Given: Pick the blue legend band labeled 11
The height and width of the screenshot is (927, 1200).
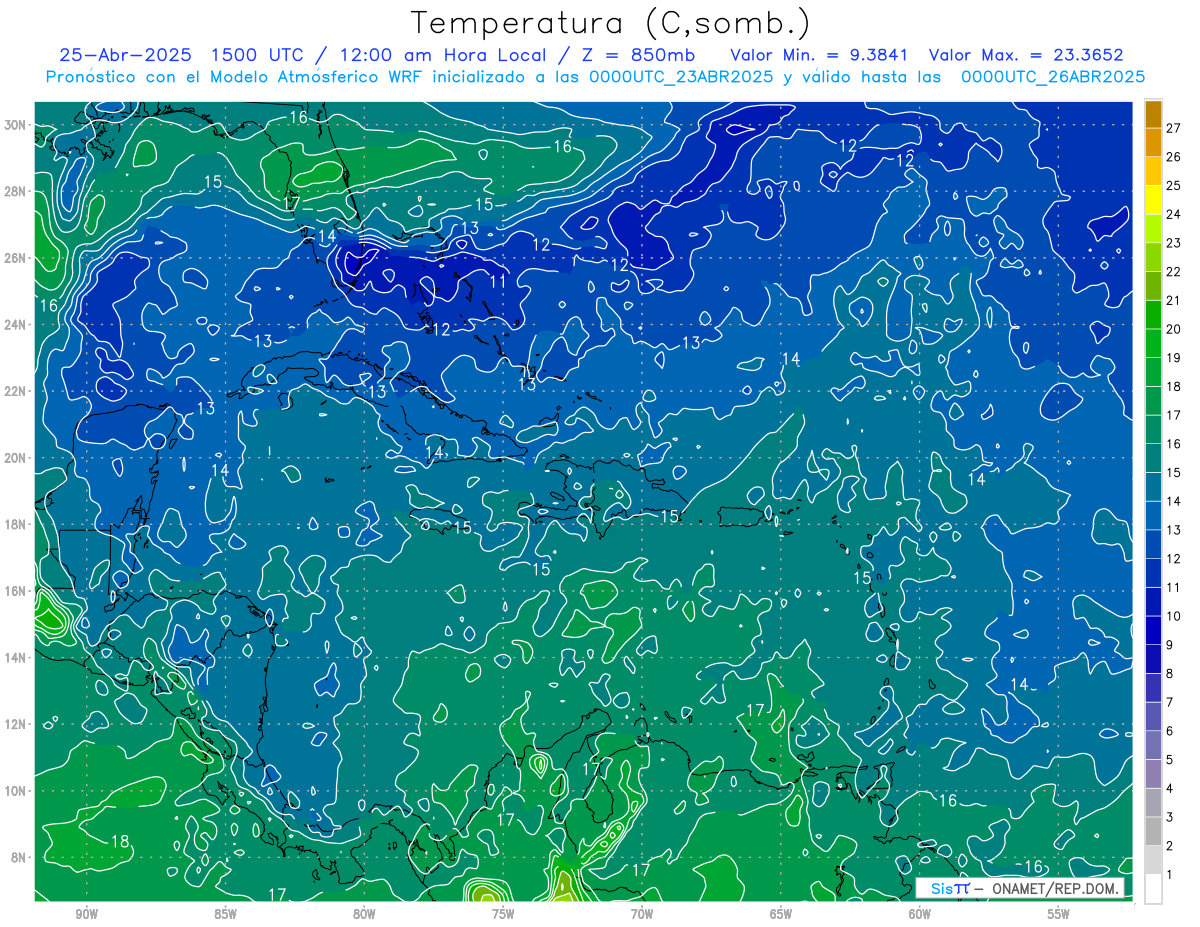Looking at the screenshot, I should click(x=1153, y=573).
